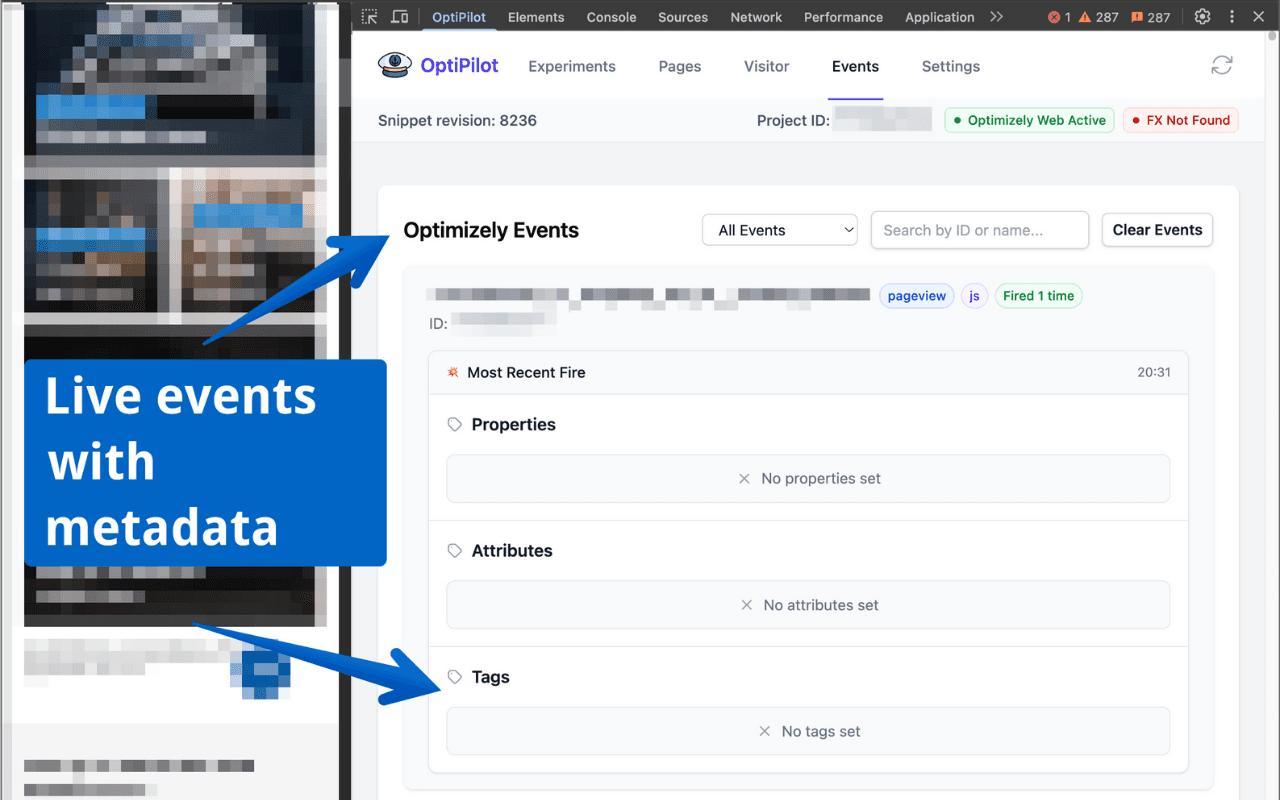Open the Console DevTools tab

click(x=611, y=17)
